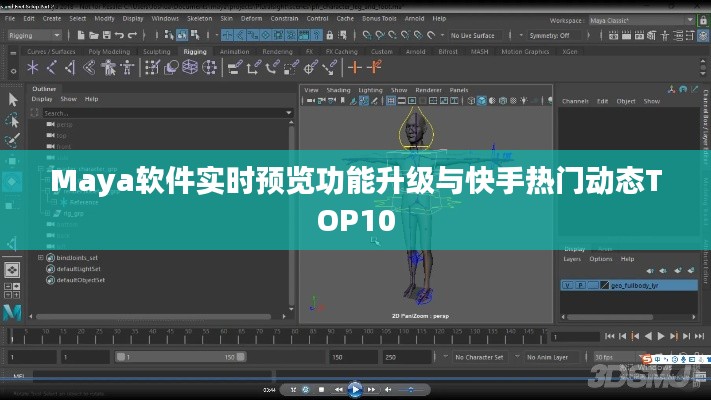Screen dimensions: 711x400
Task: Select the Paint Skin Weights shelf icon
Action: coord(152,68)
